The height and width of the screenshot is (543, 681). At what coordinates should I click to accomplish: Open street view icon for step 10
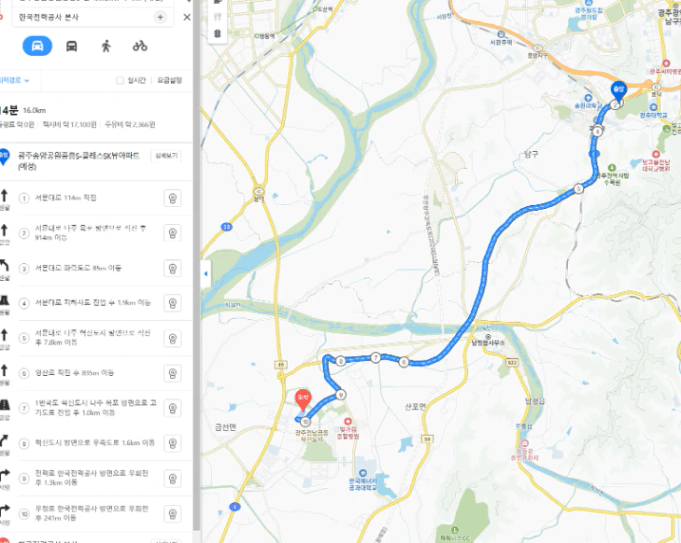172,514
